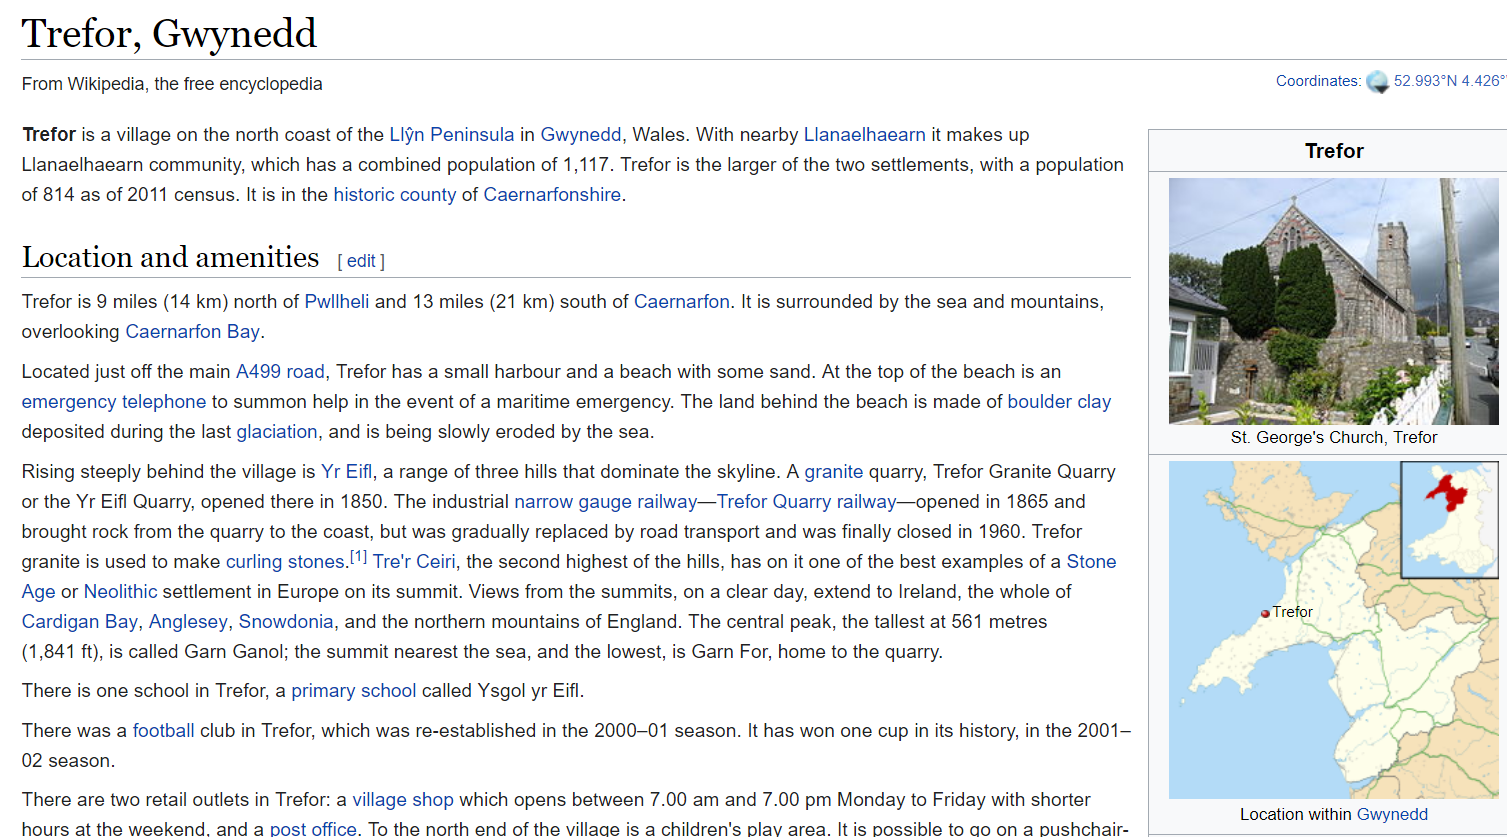Follow the granite link
Screen dimensions: 1507x837
(x=834, y=472)
